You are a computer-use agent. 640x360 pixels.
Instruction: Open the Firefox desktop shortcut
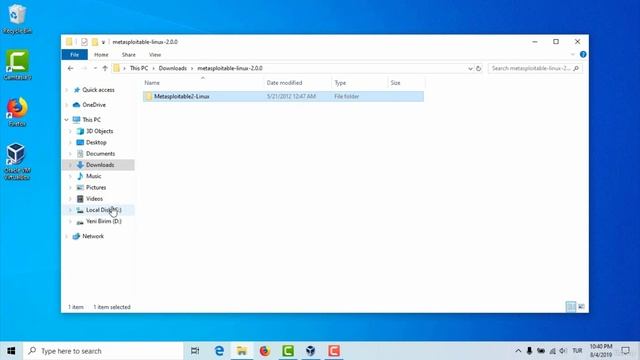tap(17, 112)
